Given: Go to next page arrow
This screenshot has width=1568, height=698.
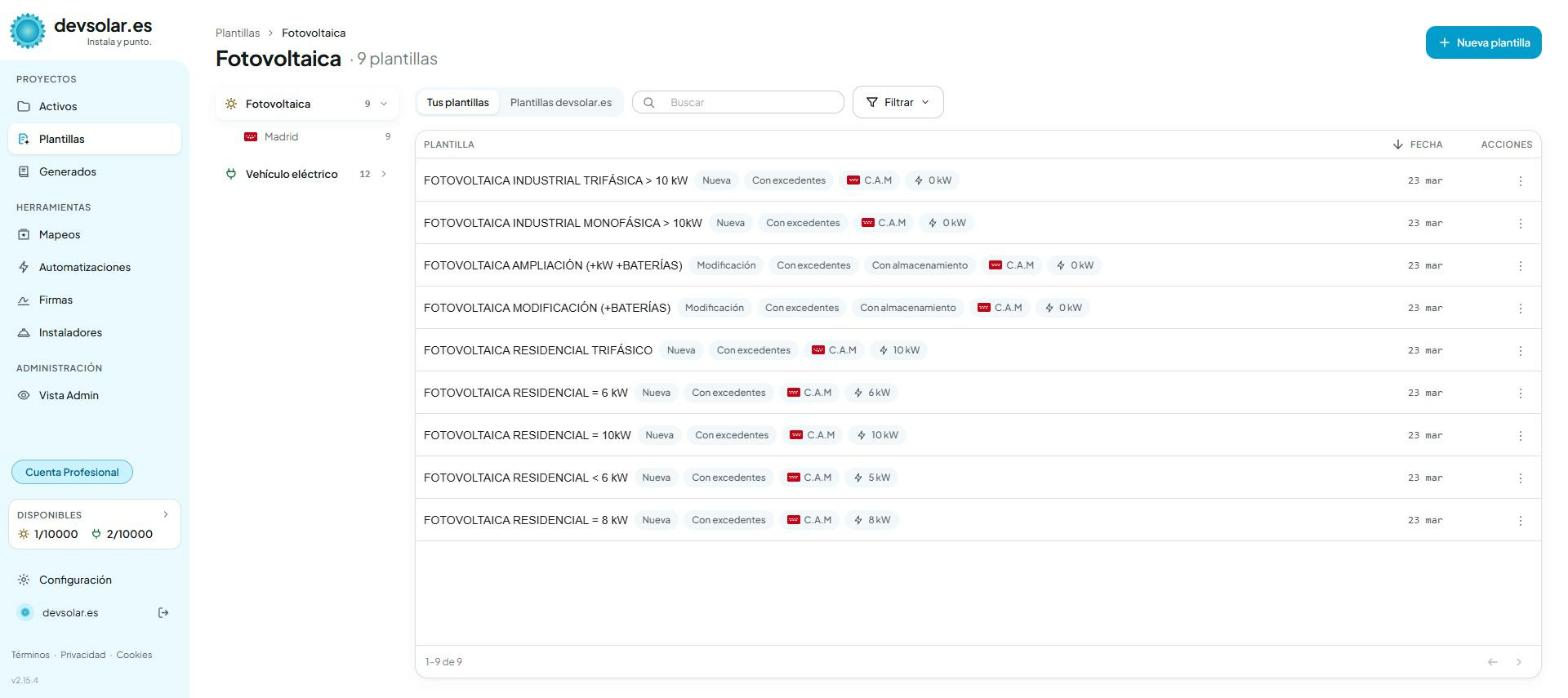Looking at the screenshot, I should (1519, 662).
